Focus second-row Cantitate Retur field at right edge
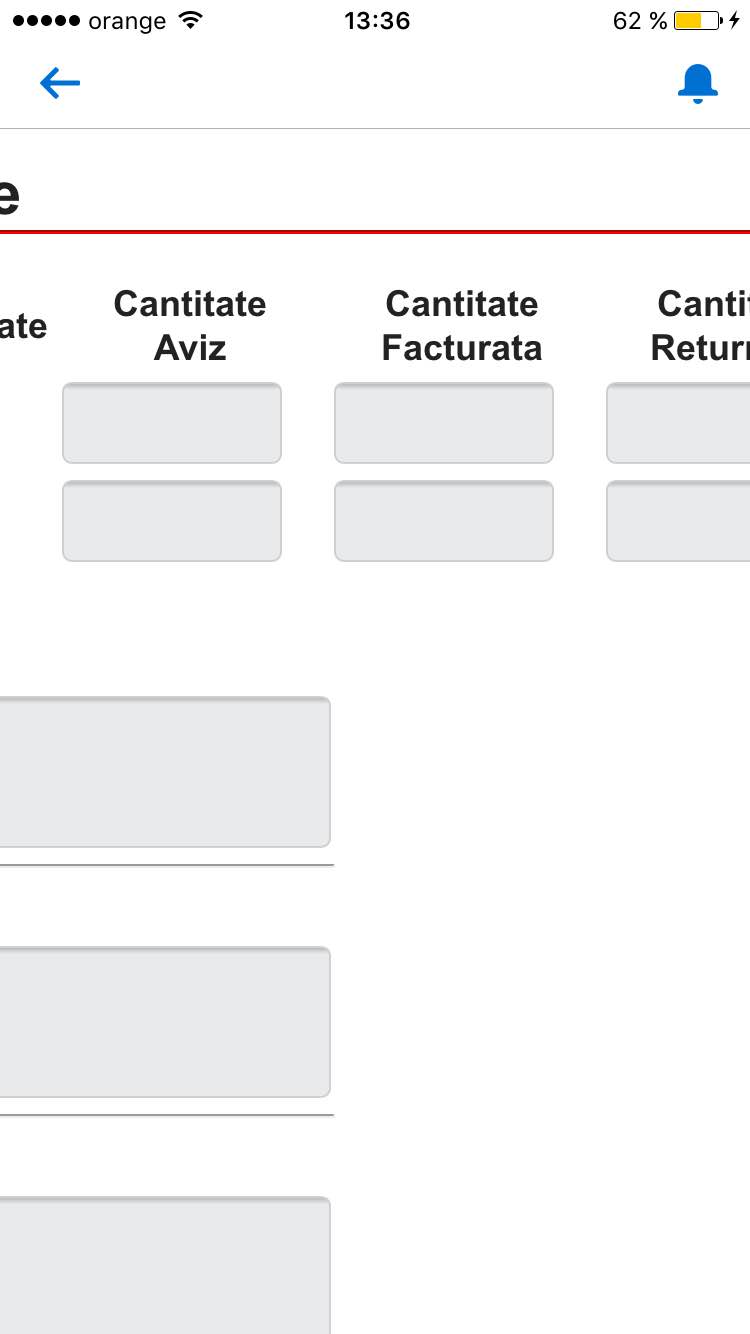Image resolution: width=750 pixels, height=1334 pixels. tap(680, 521)
